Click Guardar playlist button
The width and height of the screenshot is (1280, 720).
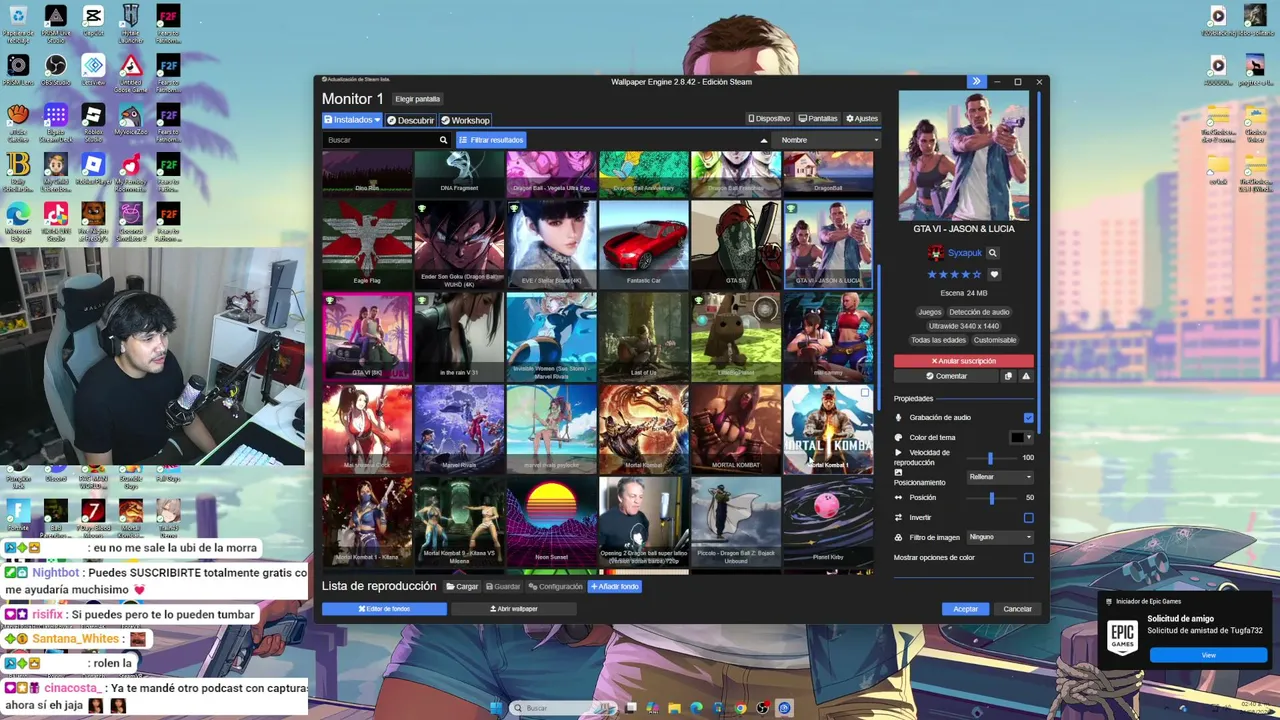[503, 587]
